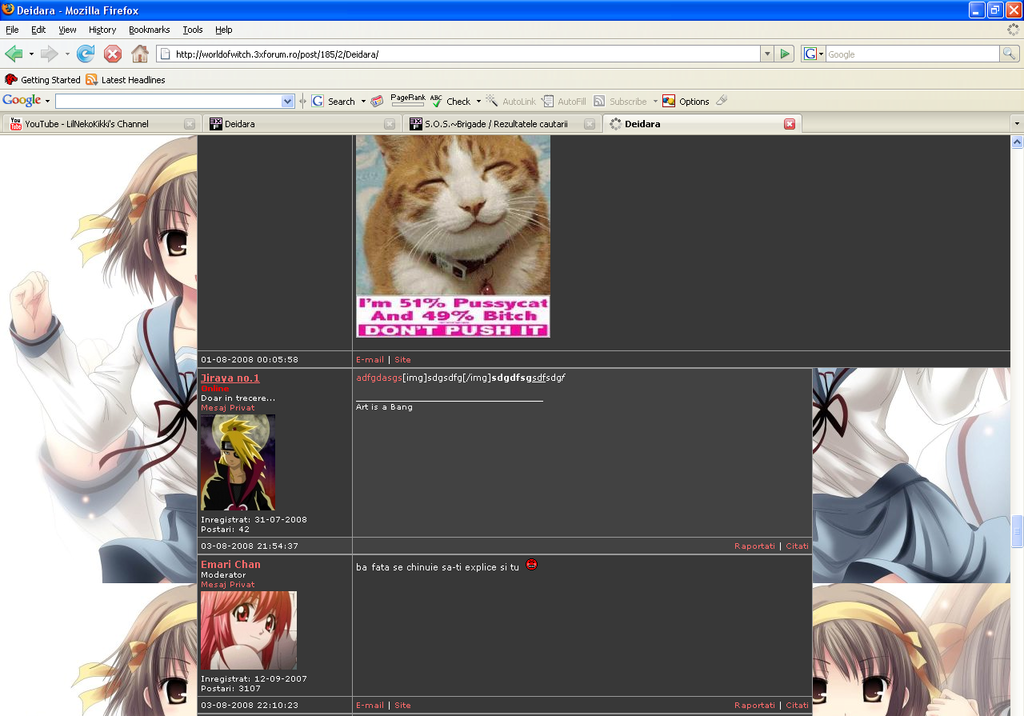Open the Google toolbar logo dropdown
The width and height of the screenshot is (1024, 716).
tap(47, 101)
